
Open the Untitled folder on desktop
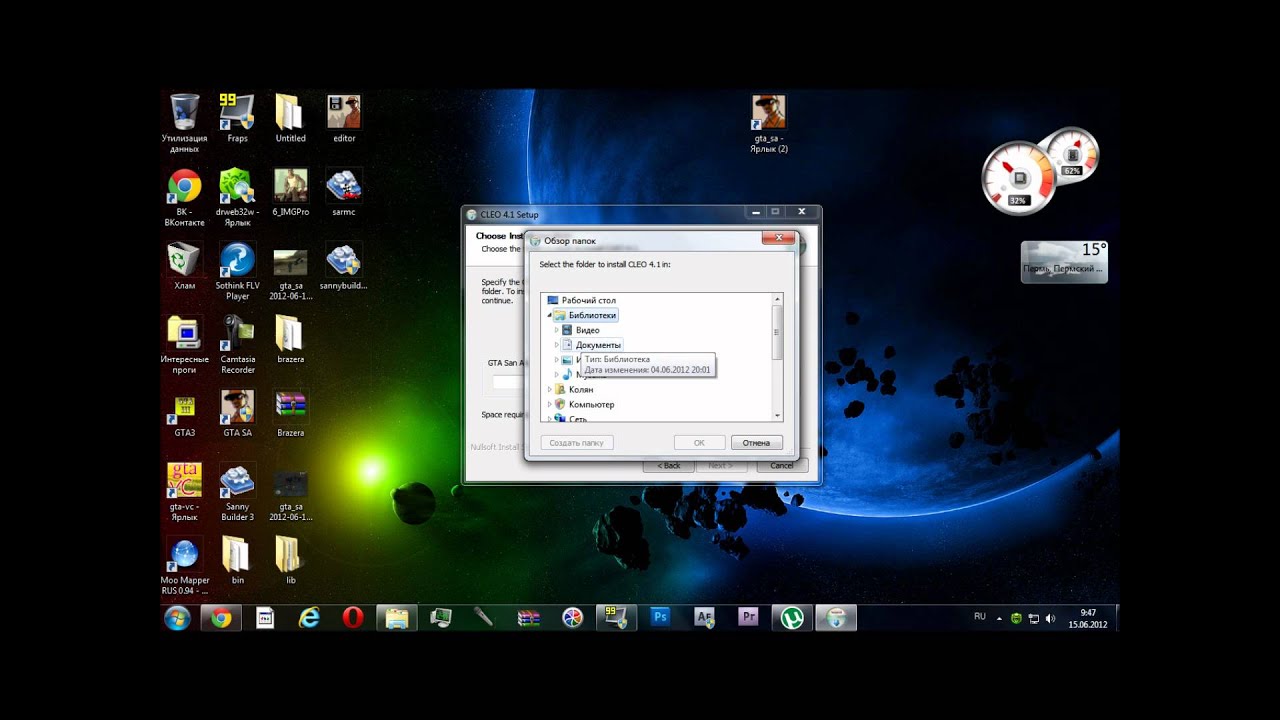[290, 118]
